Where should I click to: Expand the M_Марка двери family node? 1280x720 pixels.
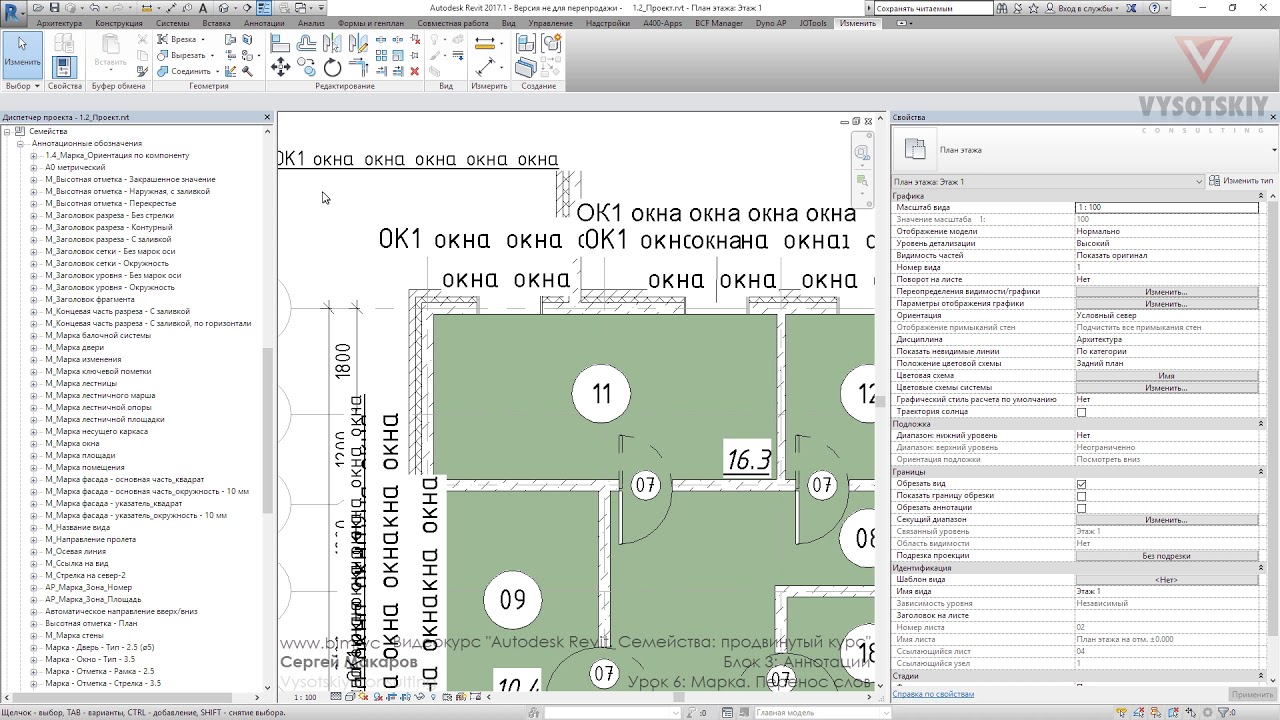(33, 348)
